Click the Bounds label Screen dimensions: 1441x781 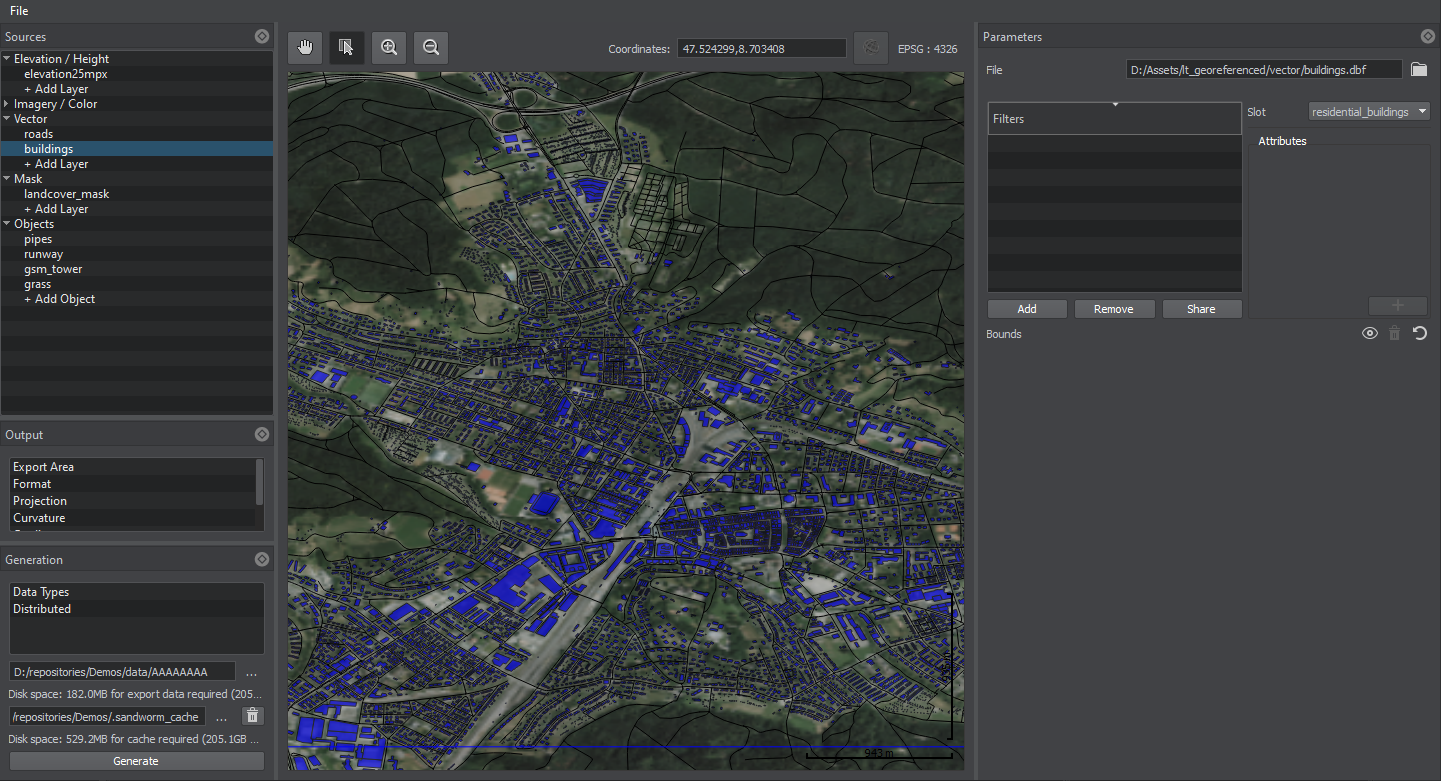(1004, 334)
